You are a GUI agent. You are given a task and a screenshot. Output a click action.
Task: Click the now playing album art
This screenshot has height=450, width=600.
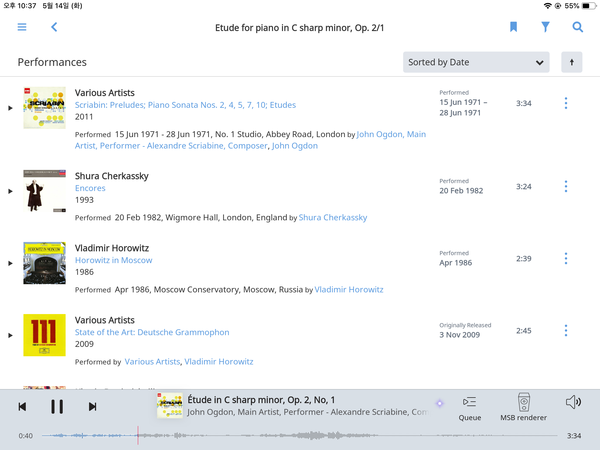click(x=170, y=406)
